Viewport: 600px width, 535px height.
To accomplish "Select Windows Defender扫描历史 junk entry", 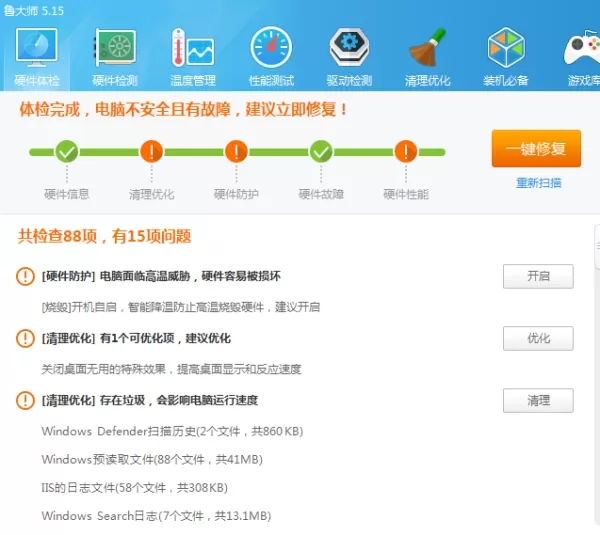I will coord(172,431).
